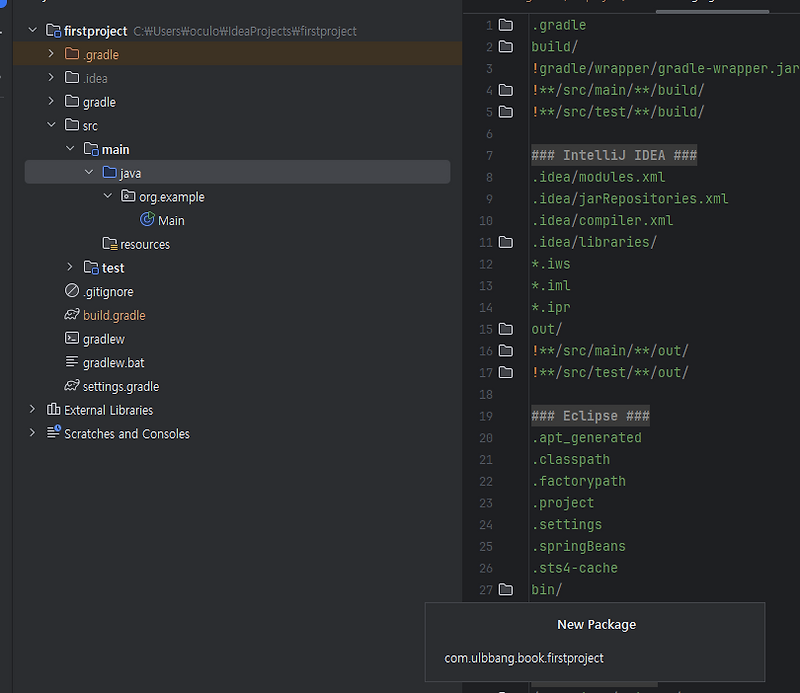Click the New Package name field
Screen dimensions: 800x693
coord(594,658)
